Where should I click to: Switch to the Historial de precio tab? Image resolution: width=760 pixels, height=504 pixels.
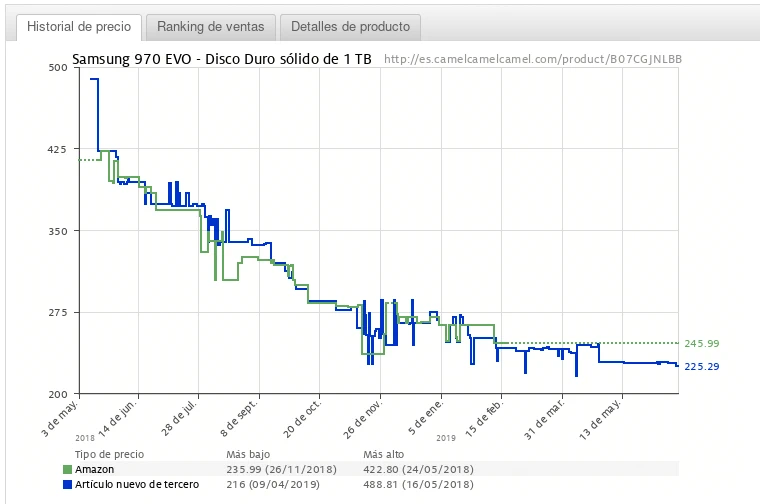(x=79, y=27)
